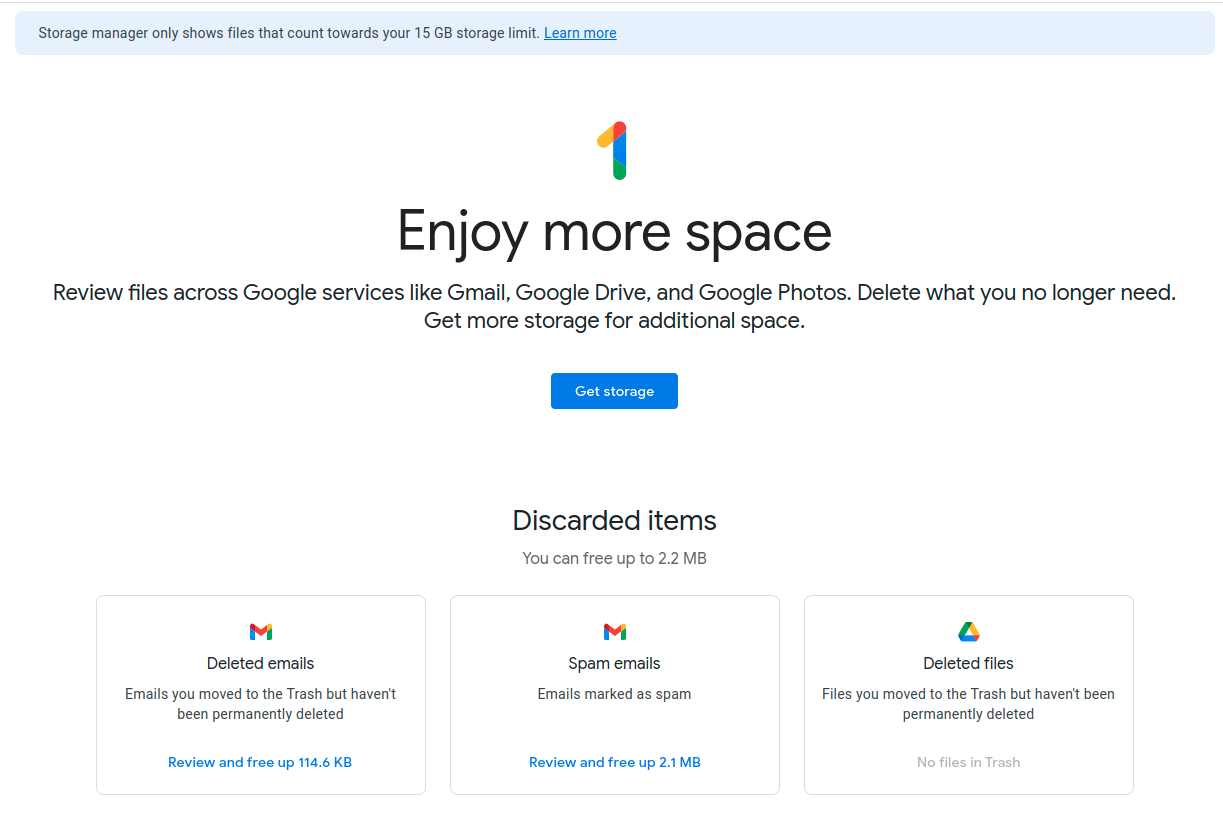Click the Deleted files Trash description text
The width and height of the screenshot is (1223, 835).
click(969, 704)
